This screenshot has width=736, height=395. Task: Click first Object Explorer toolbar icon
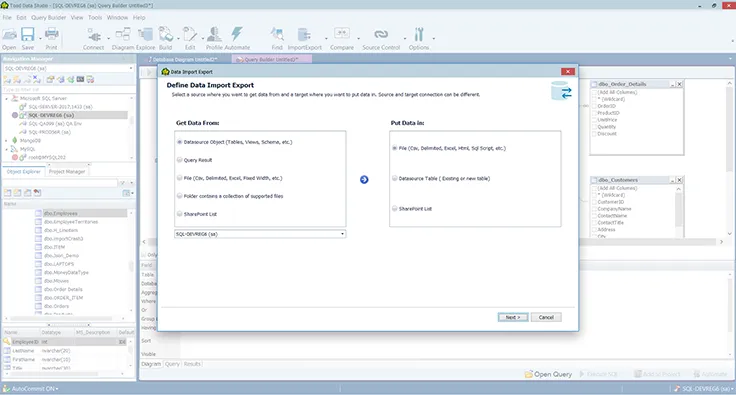tap(8, 193)
